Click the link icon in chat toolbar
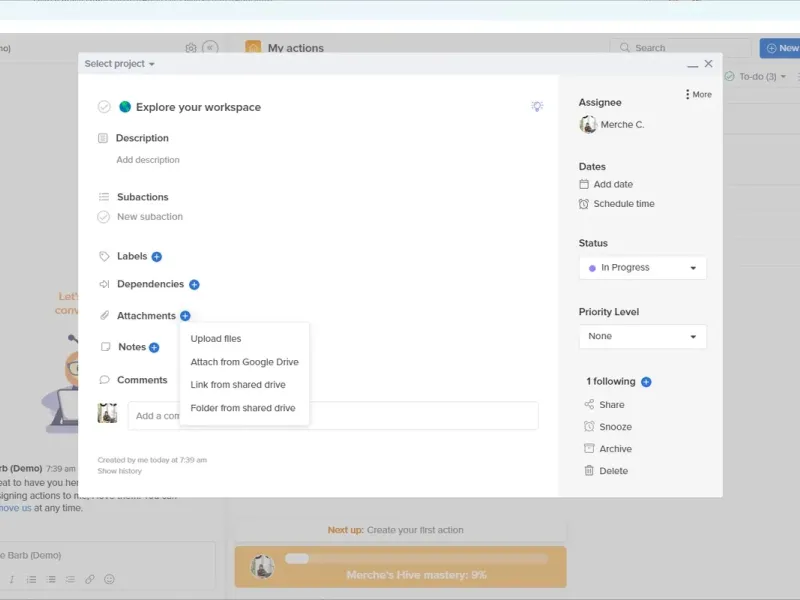This screenshot has width=800, height=600. point(90,579)
